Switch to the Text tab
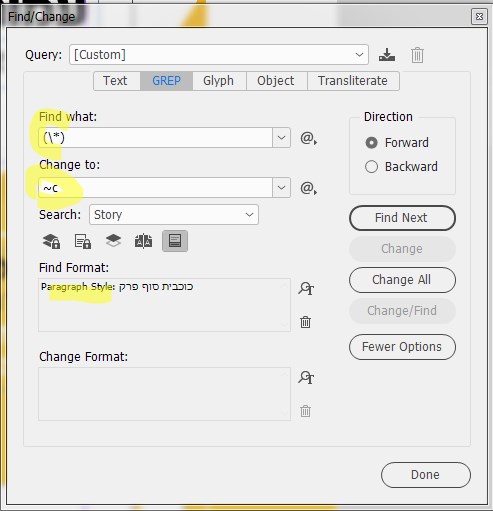The height and width of the screenshot is (511, 493). coord(116,81)
